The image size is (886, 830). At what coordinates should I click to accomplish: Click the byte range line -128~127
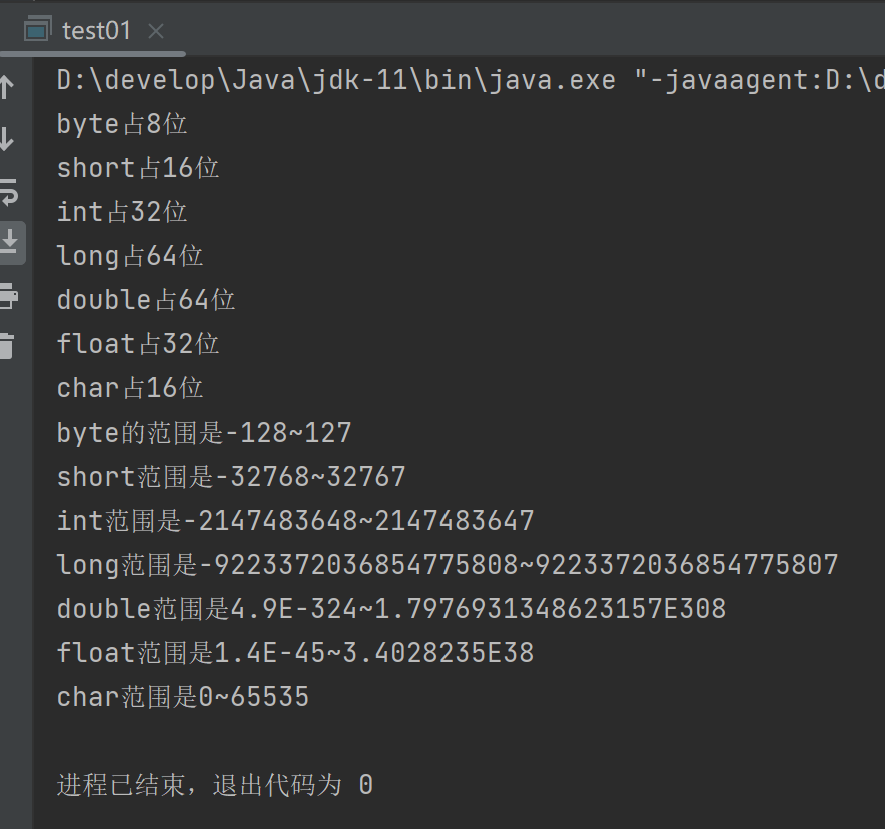coord(204,433)
